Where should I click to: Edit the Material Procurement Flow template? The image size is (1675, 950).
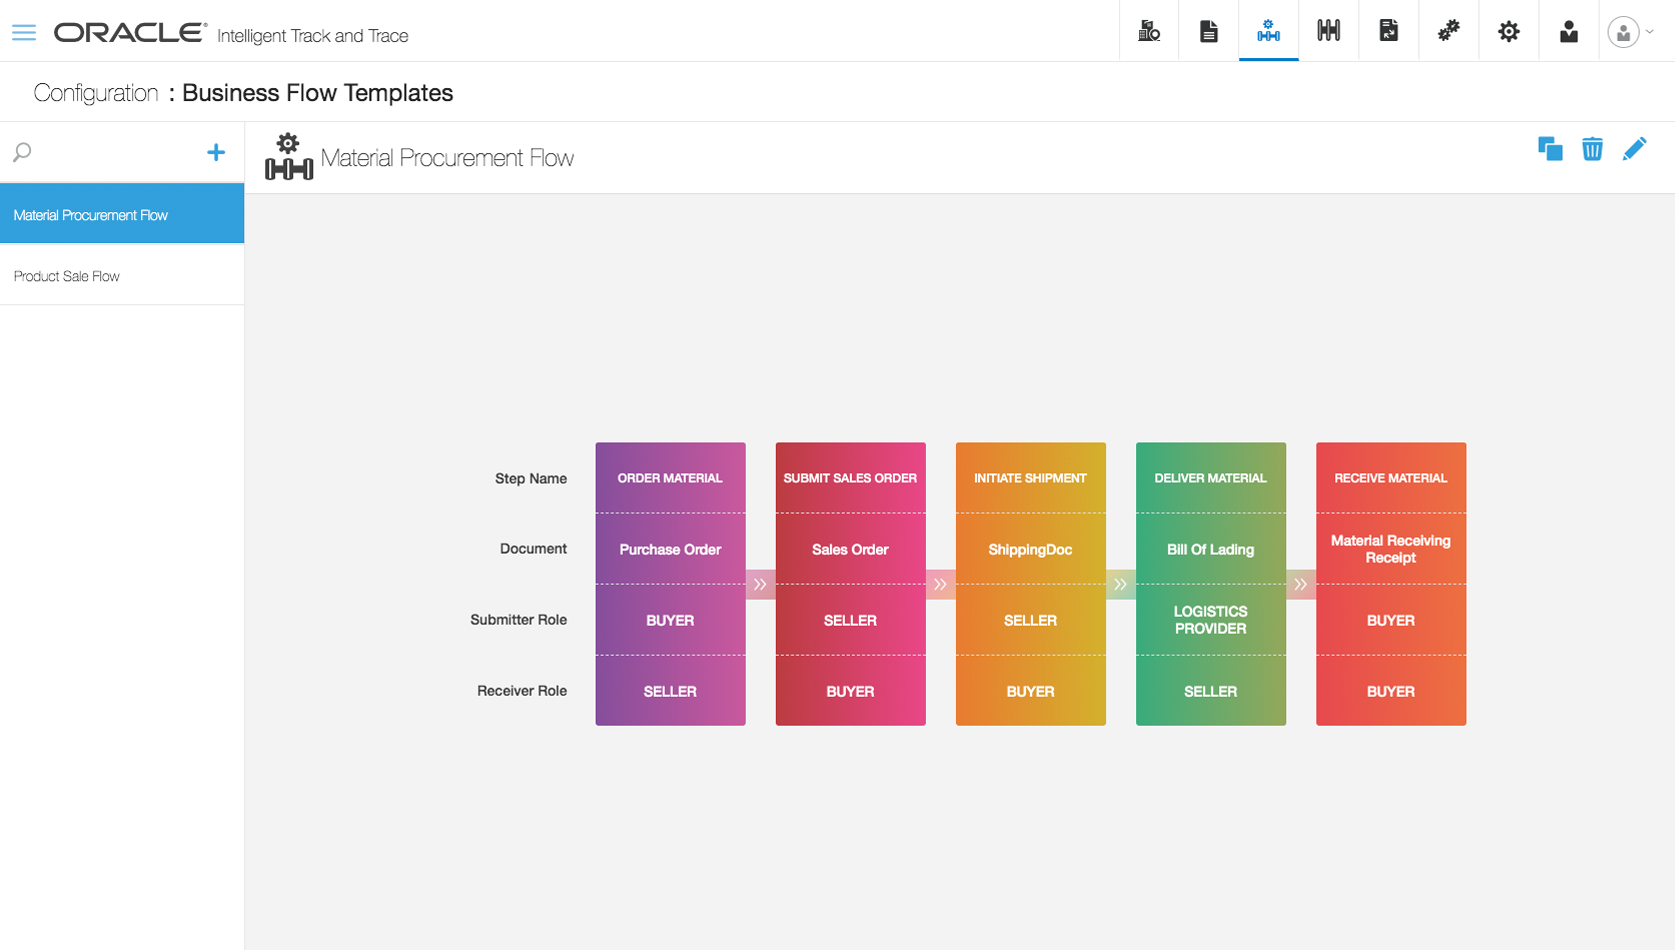click(1634, 150)
